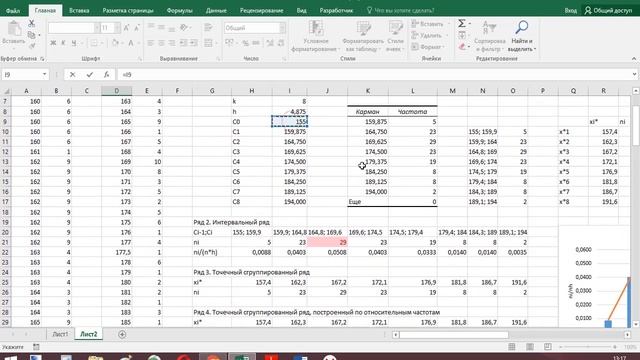Screen dimensions: 640x360
Task: Collapse the ribbon with the chevron
Action: (x=634, y=59)
